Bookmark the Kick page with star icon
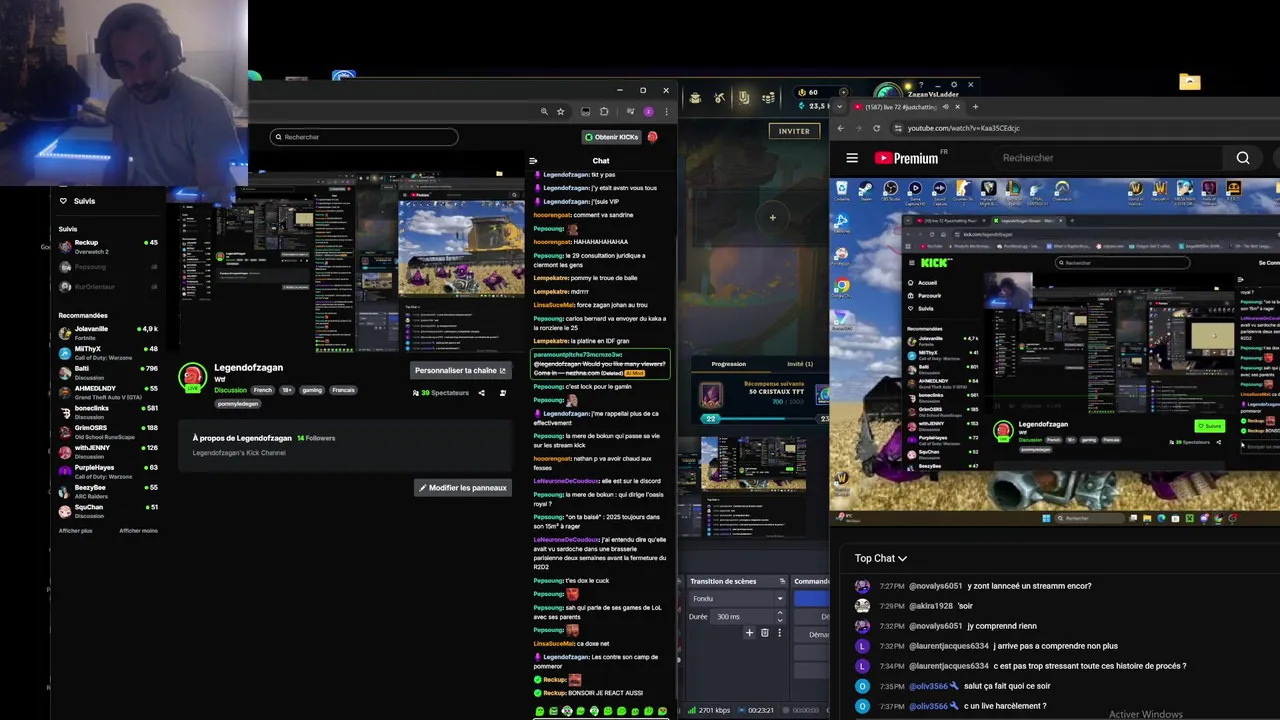This screenshot has height=720, width=1280. coord(561,112)
